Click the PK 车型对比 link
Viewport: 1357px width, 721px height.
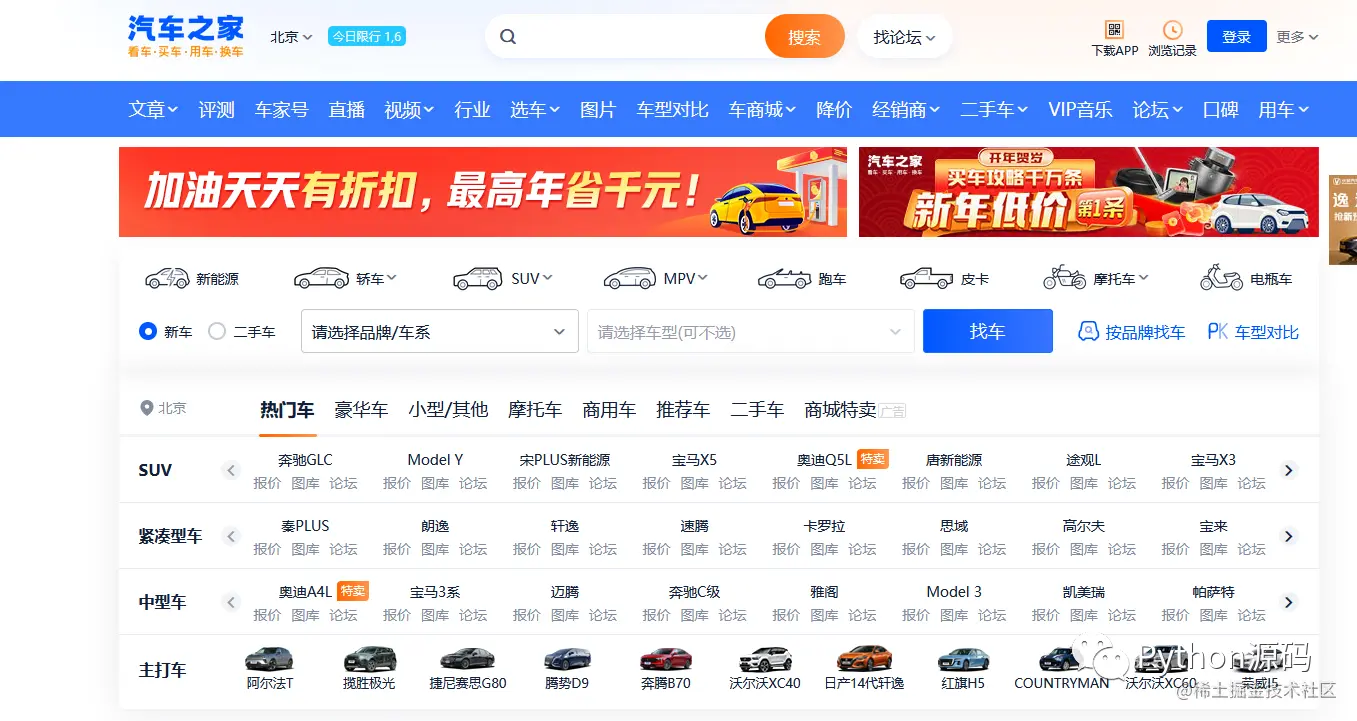pyautogui.click(x=1253, y=332)
